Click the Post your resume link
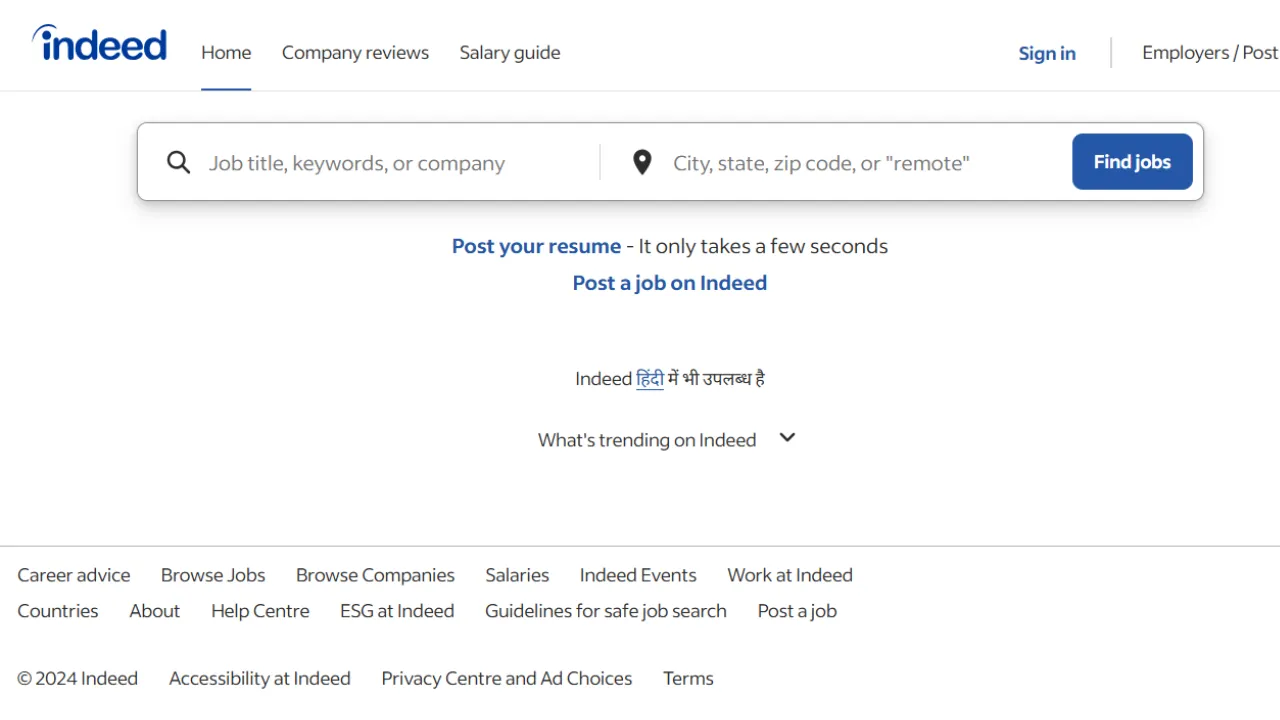 (x=536, y=246)
